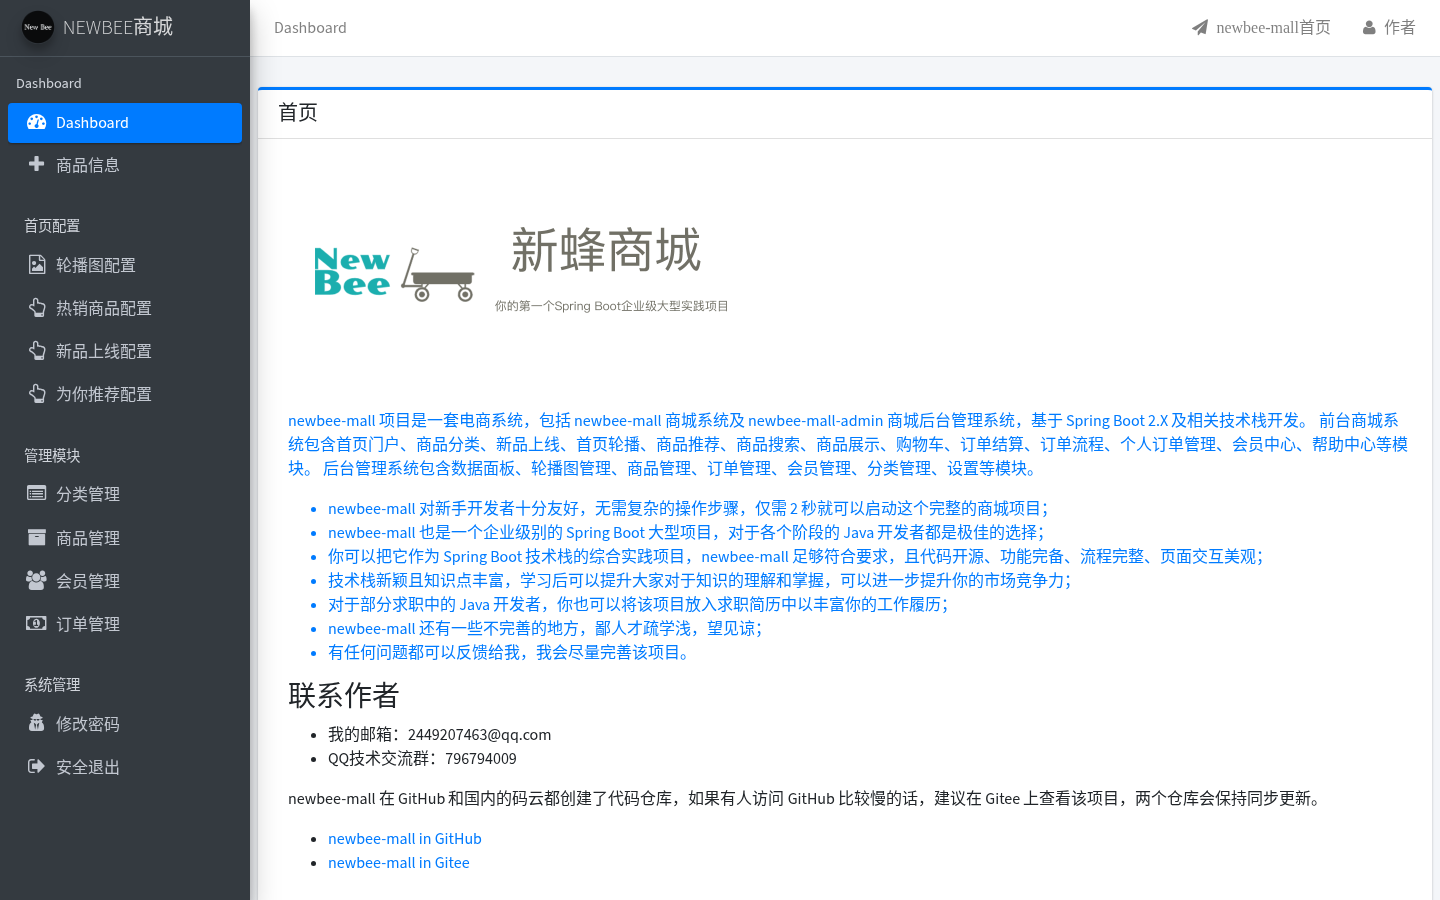This screenshot has height=900, width=1440.
Task: Select 修改密码 under 系统管理
Action: pyautogui.click(x=125, y=724)
